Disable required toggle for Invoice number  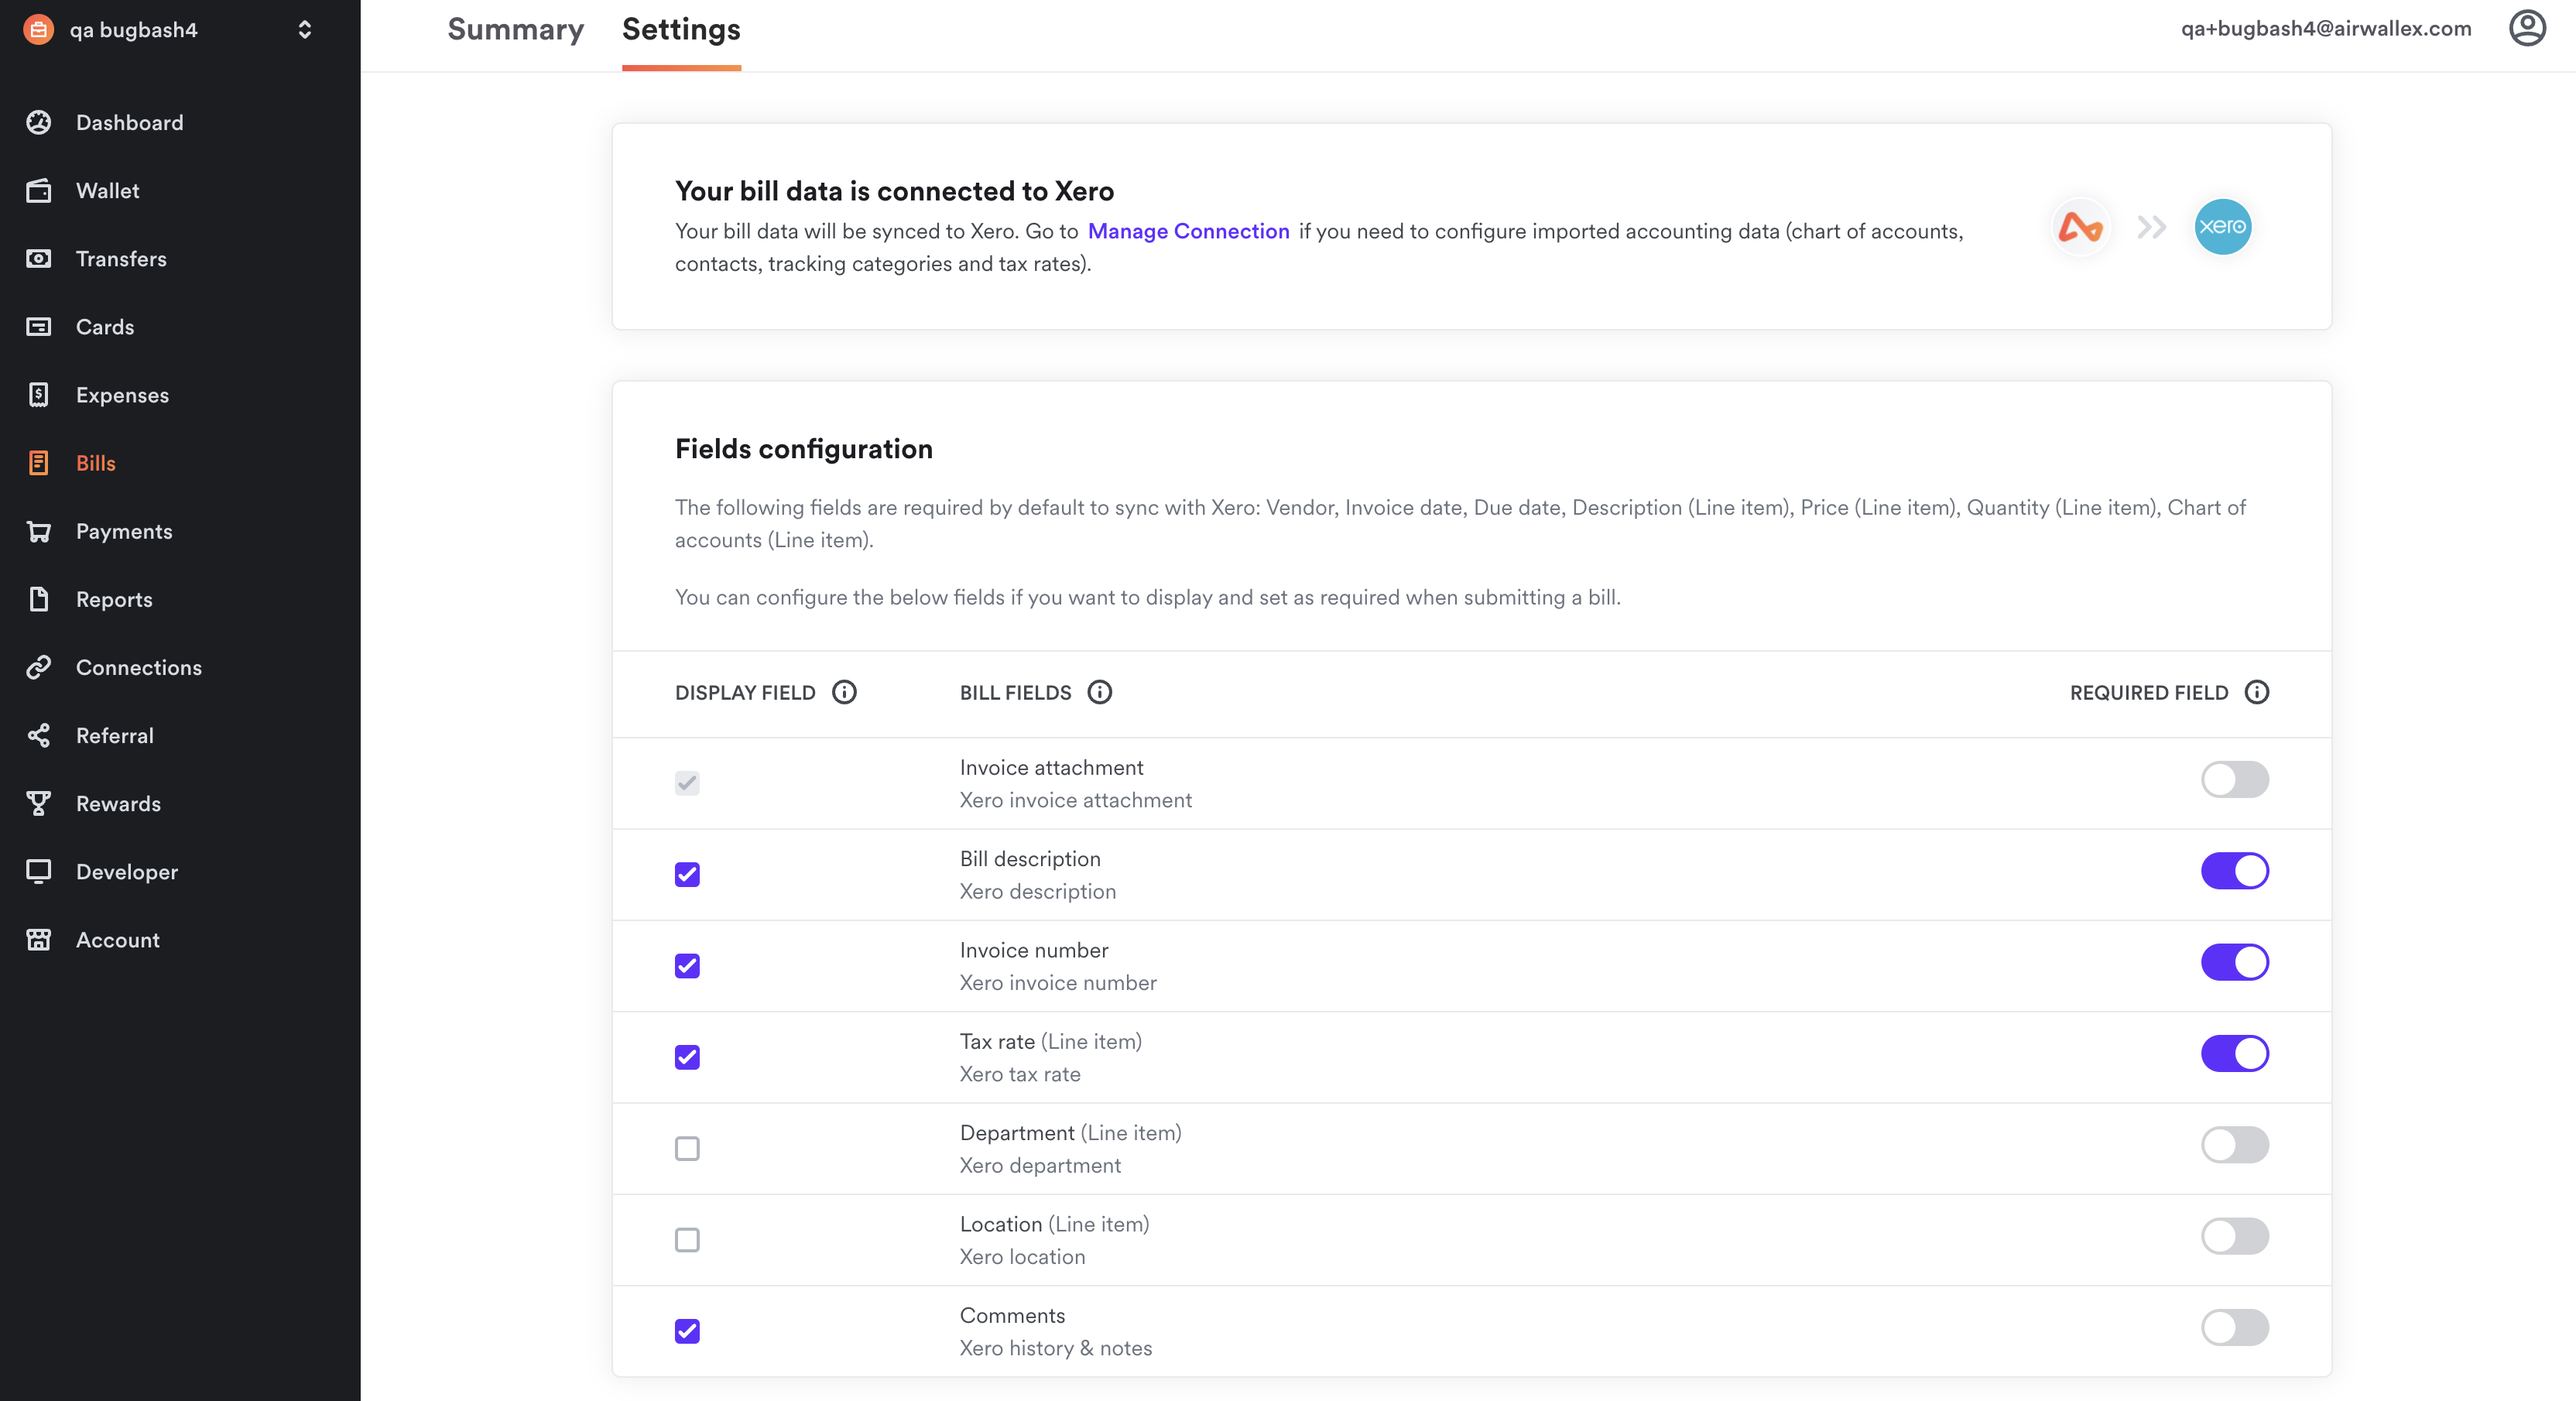[2234, 962]
